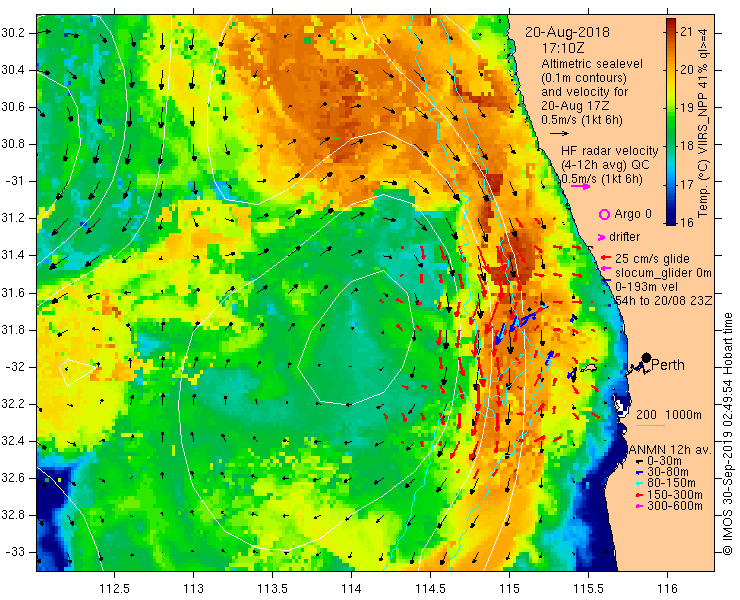
Task: Click the blue 0-193m vel legend marker
Action: click(607, 280)
